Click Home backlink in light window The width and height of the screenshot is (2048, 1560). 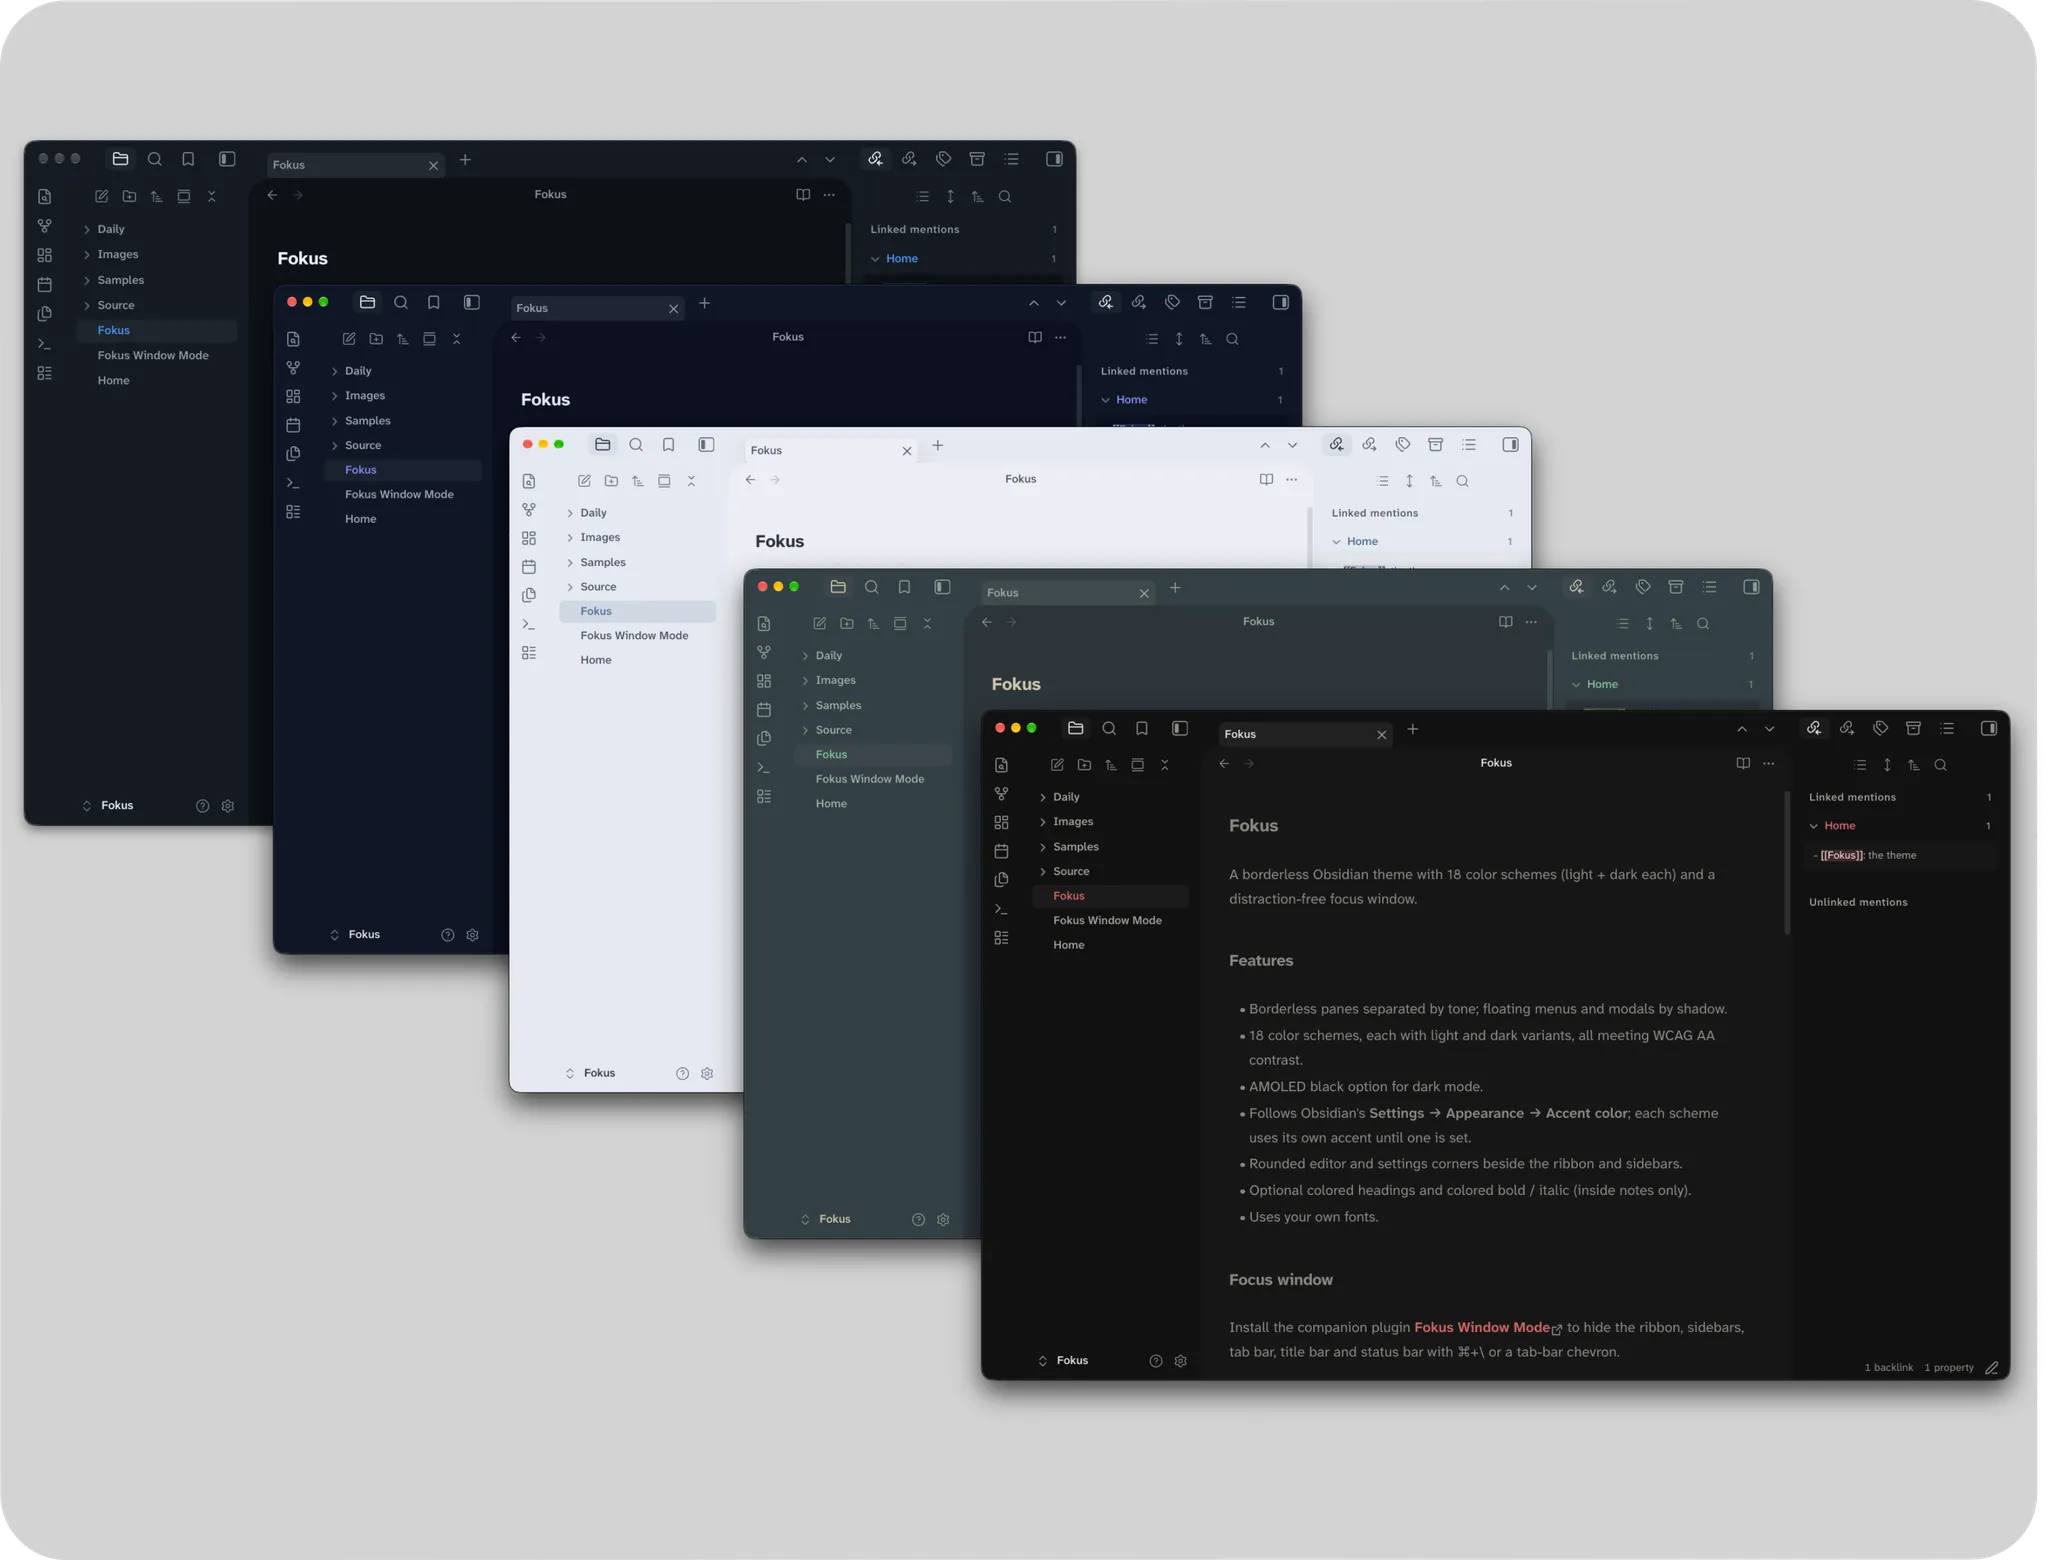point(1362,542)
